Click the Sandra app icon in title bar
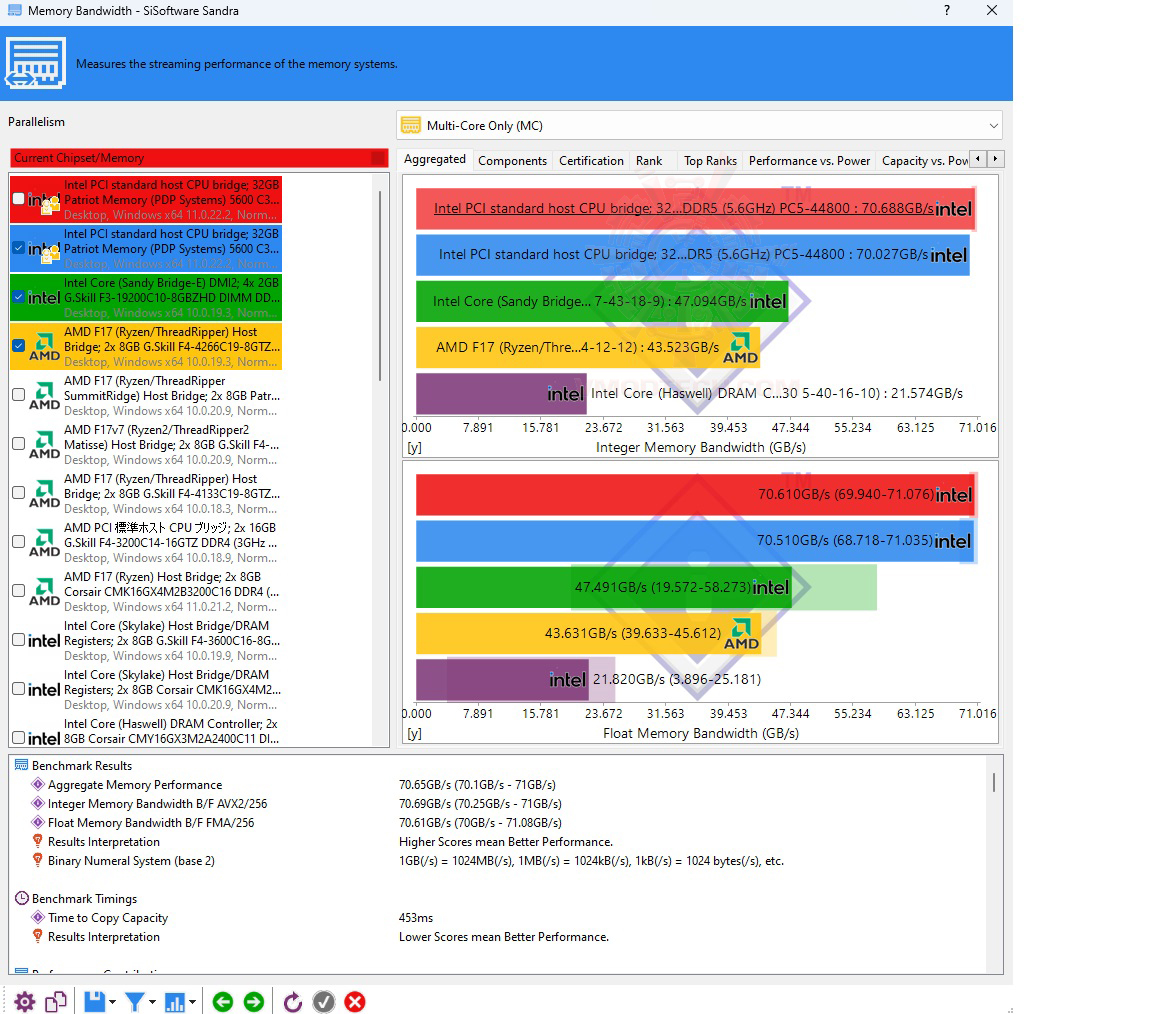Viewport: 1152px width, 1014px height. click(x=14, y=10)
